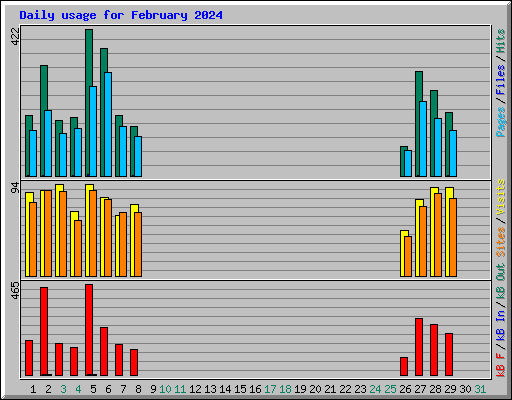The image size is (512, 400).
Task: Click day label 8 on the x-axis
Action: (138, 389)
